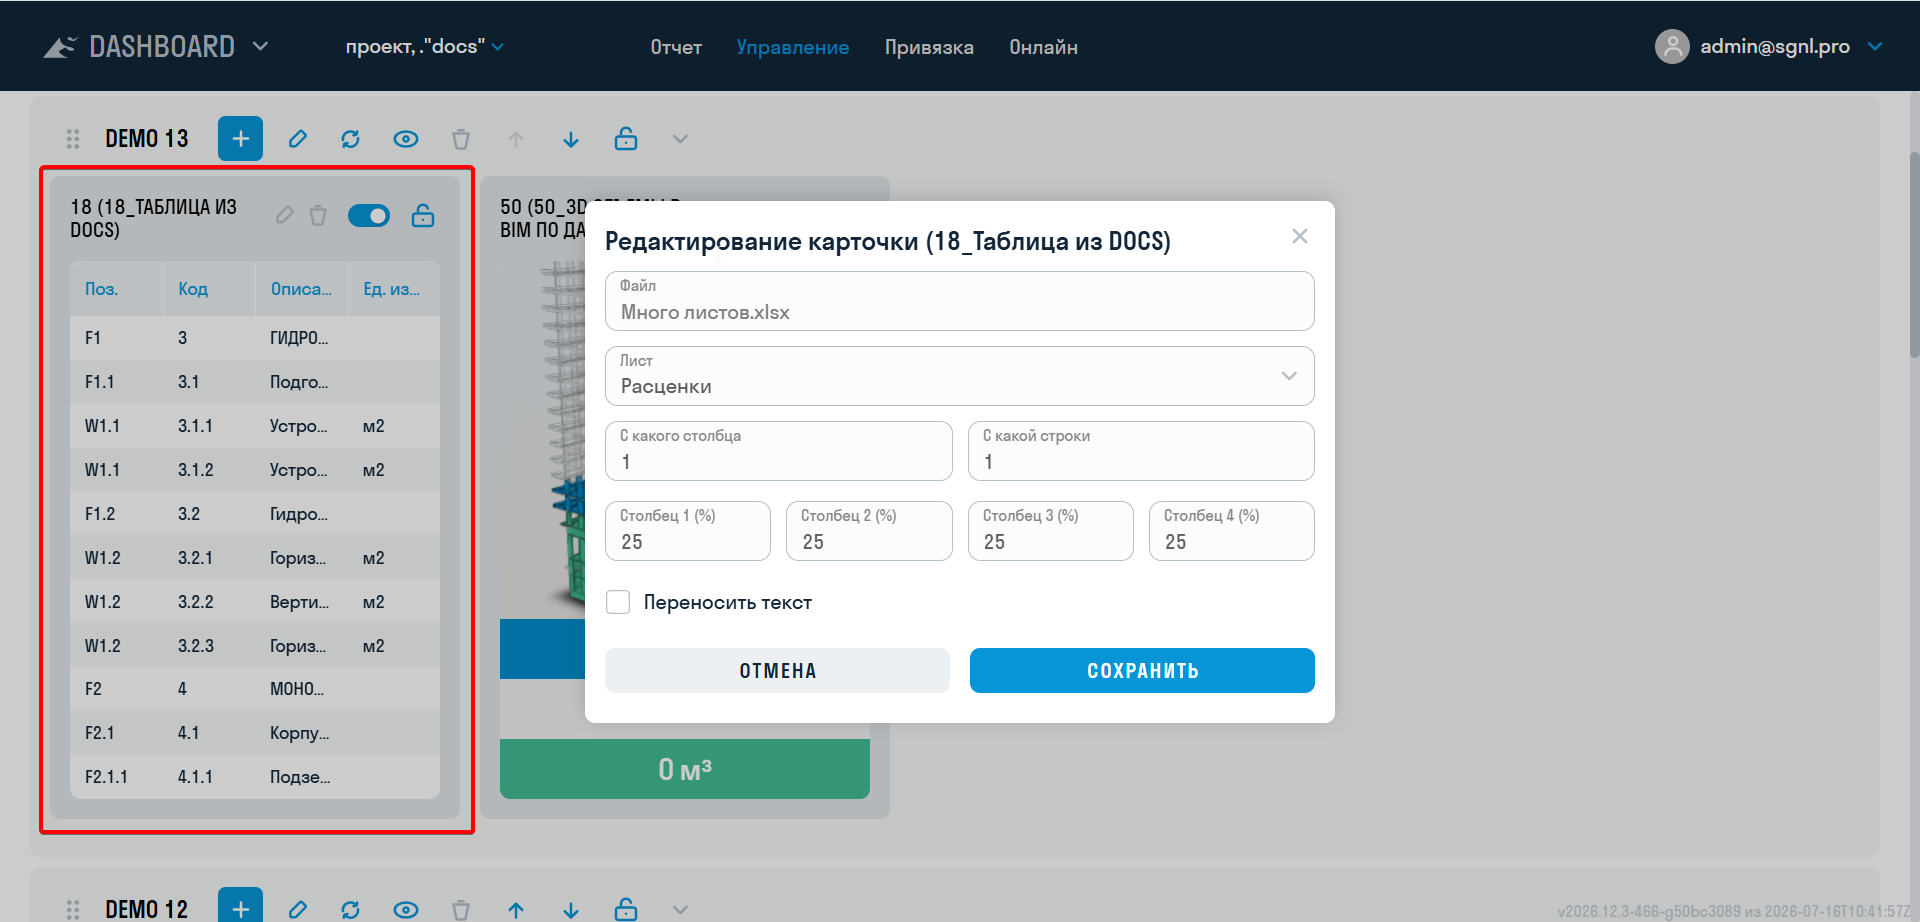This screenshot has height=922, width=1920.
Task: Click the unlock padlock icon for DEMO 13
Action: (x=626, y=139)
